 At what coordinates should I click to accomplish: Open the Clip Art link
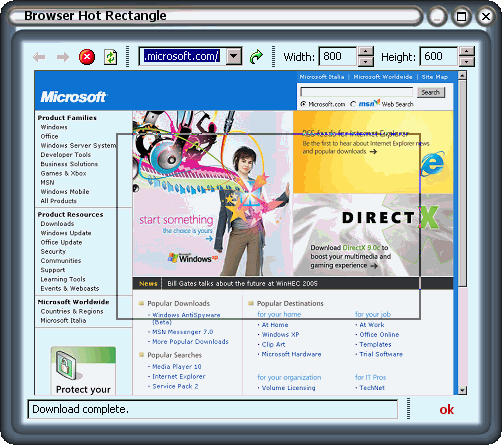pyautogui.click(x=273, y=344)
